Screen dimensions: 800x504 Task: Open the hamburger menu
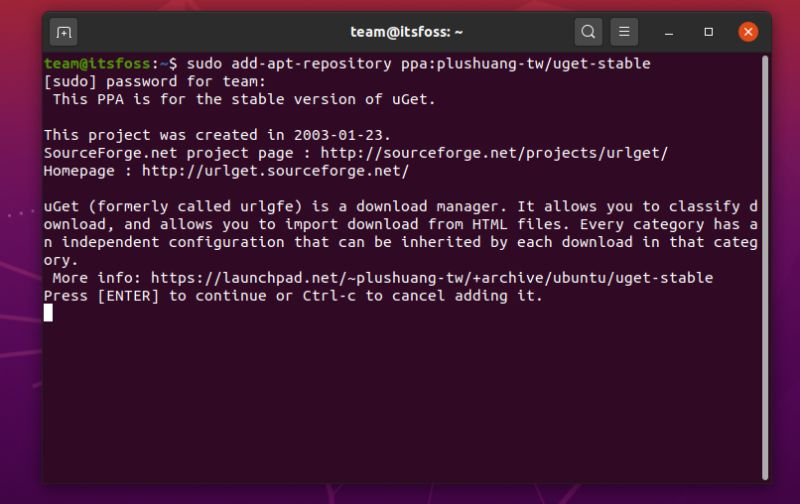point(624,32)
